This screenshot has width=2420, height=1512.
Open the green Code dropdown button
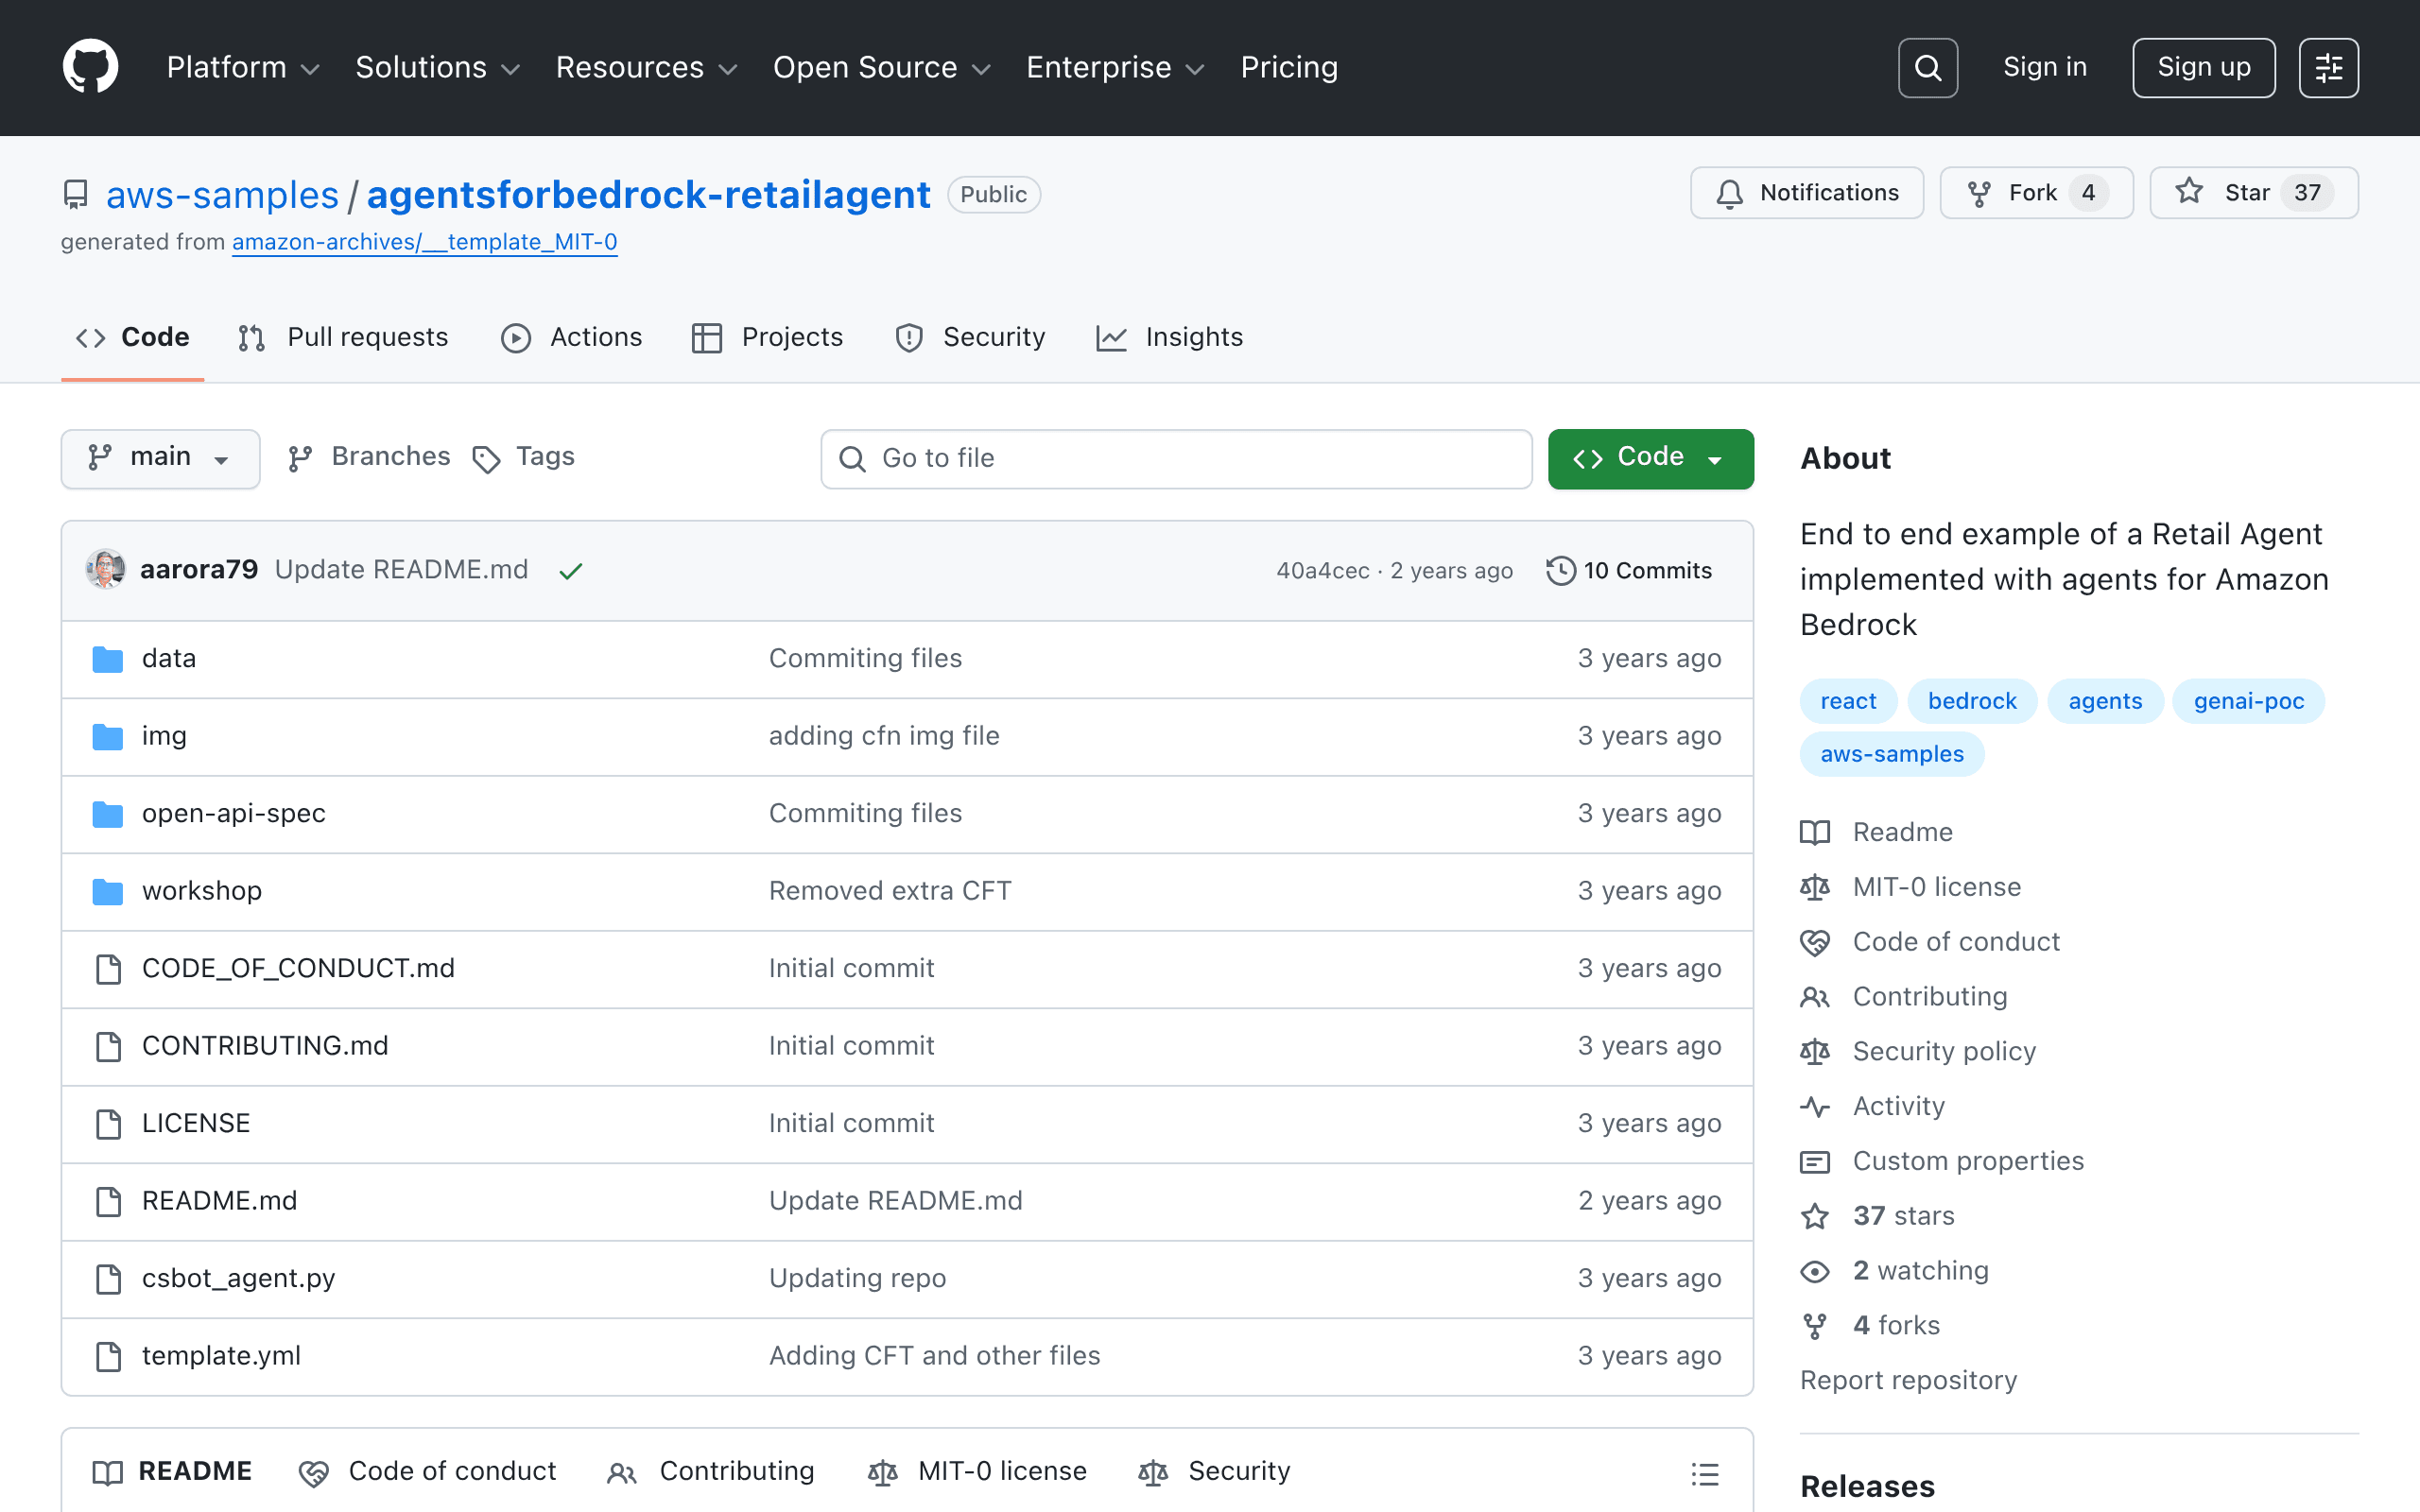(x=1651, y=458)
